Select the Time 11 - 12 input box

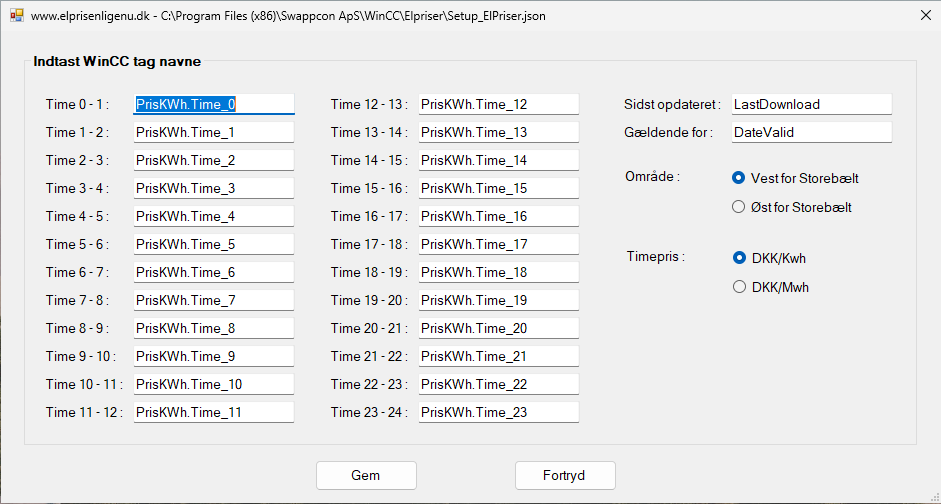pos(213,412)
